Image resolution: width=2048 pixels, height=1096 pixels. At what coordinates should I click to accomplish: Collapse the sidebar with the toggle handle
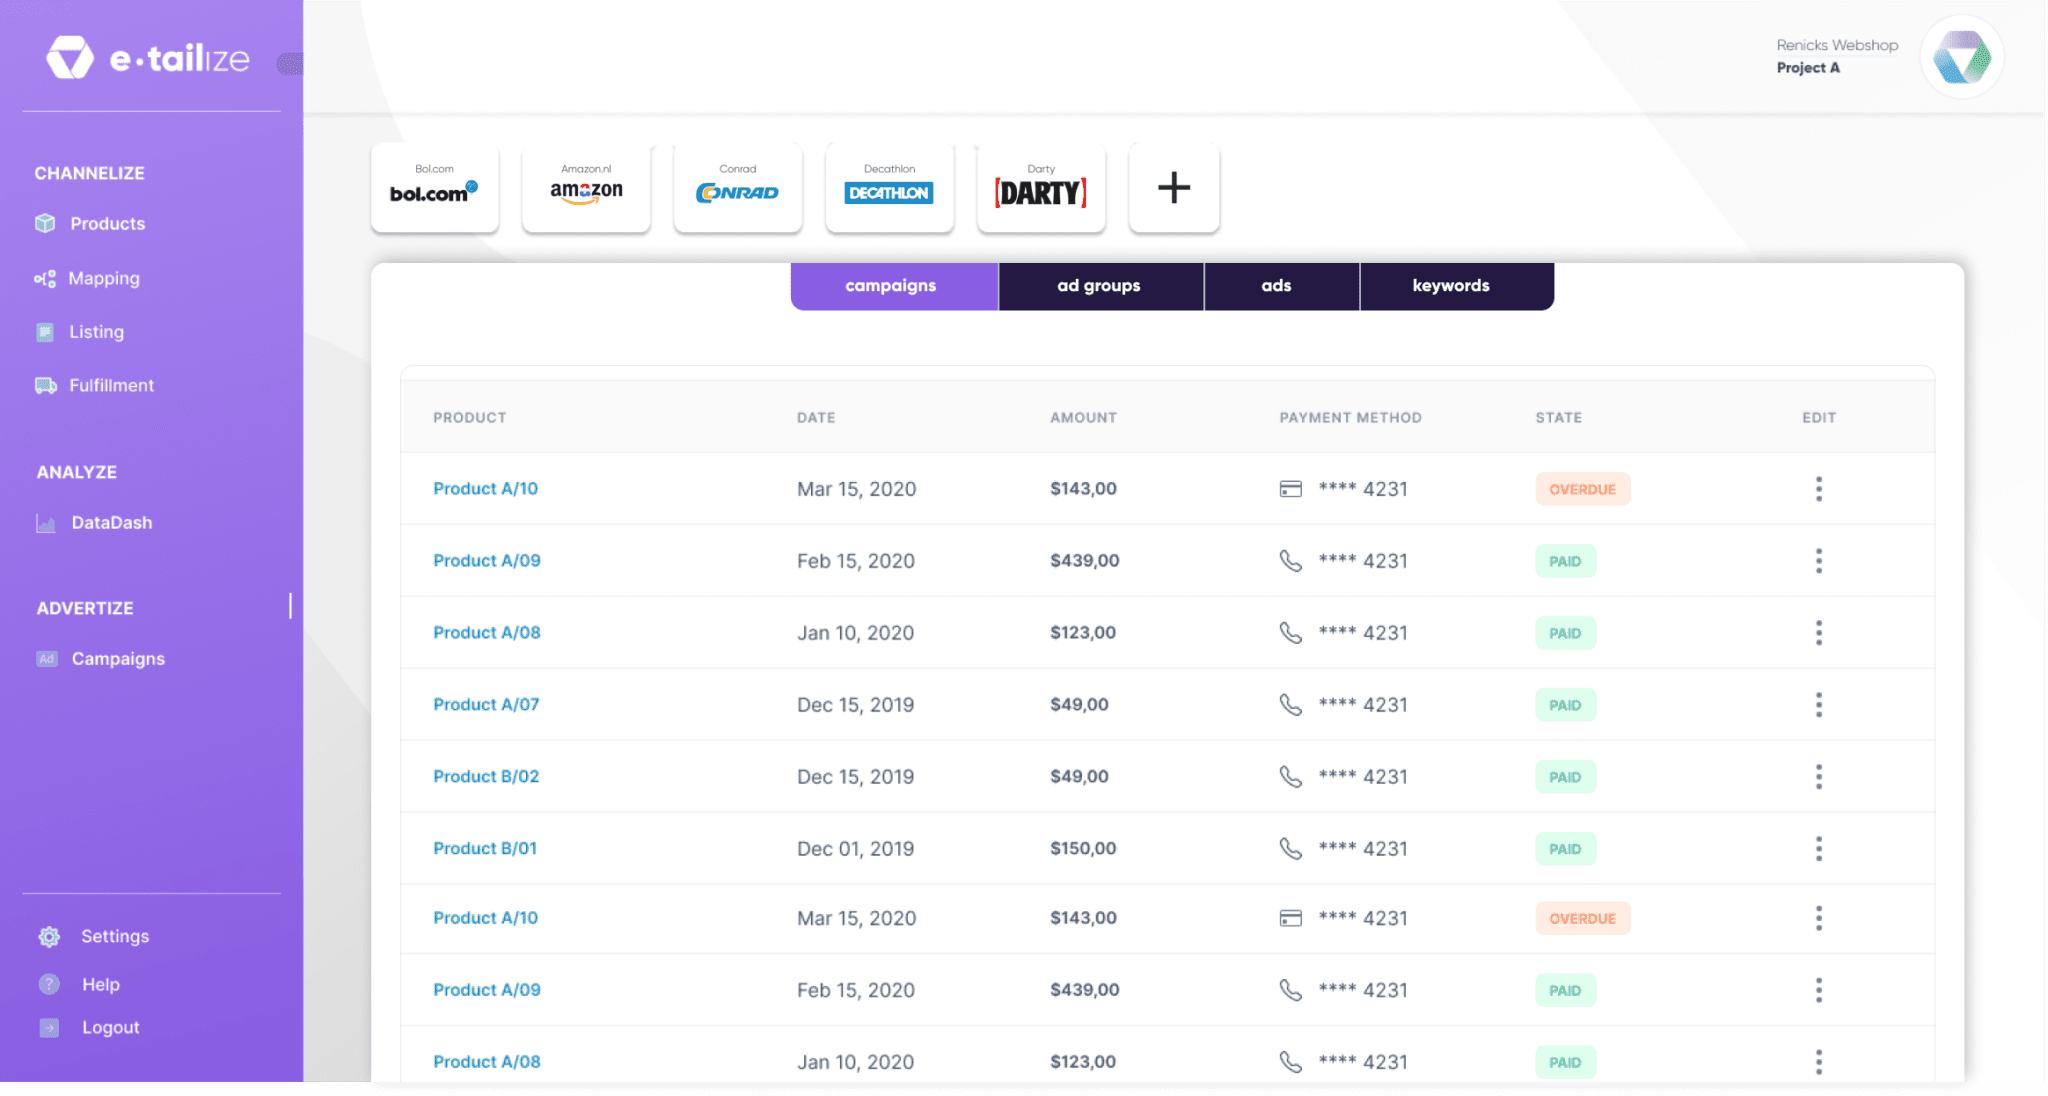[x=290, y=64]
